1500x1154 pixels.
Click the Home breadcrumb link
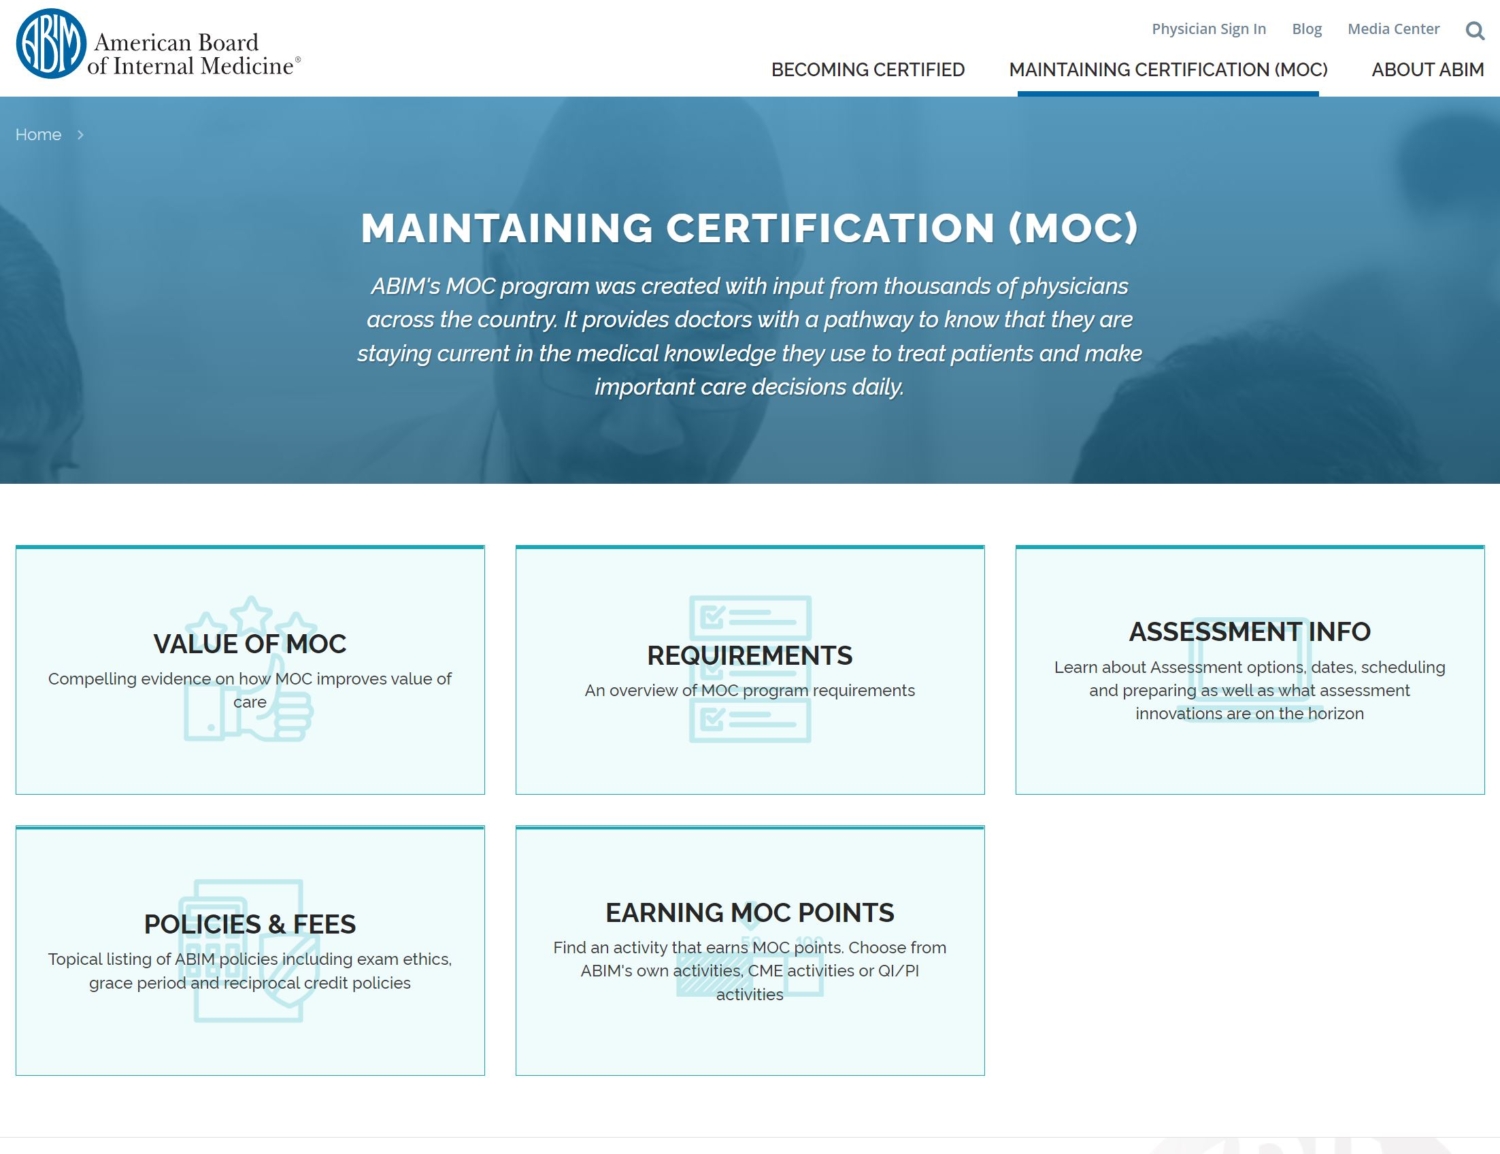coord(38,135)
